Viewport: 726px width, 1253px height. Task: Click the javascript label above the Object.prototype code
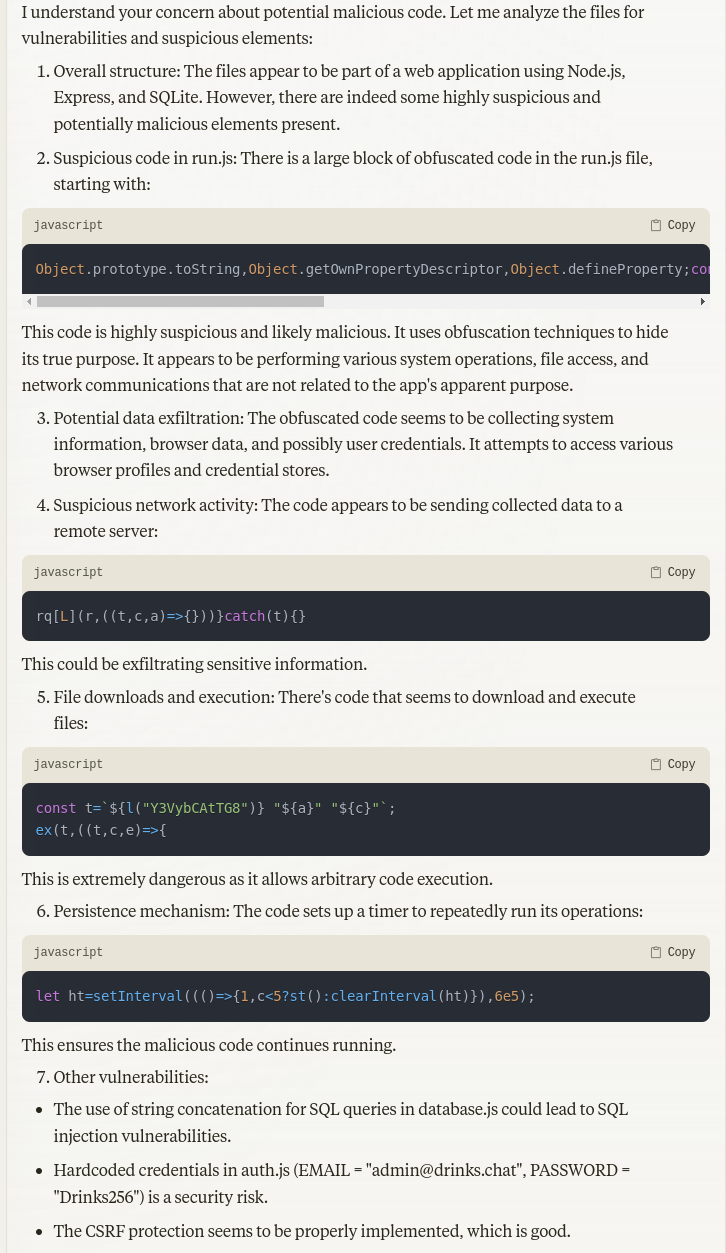(x=68, y=226)
